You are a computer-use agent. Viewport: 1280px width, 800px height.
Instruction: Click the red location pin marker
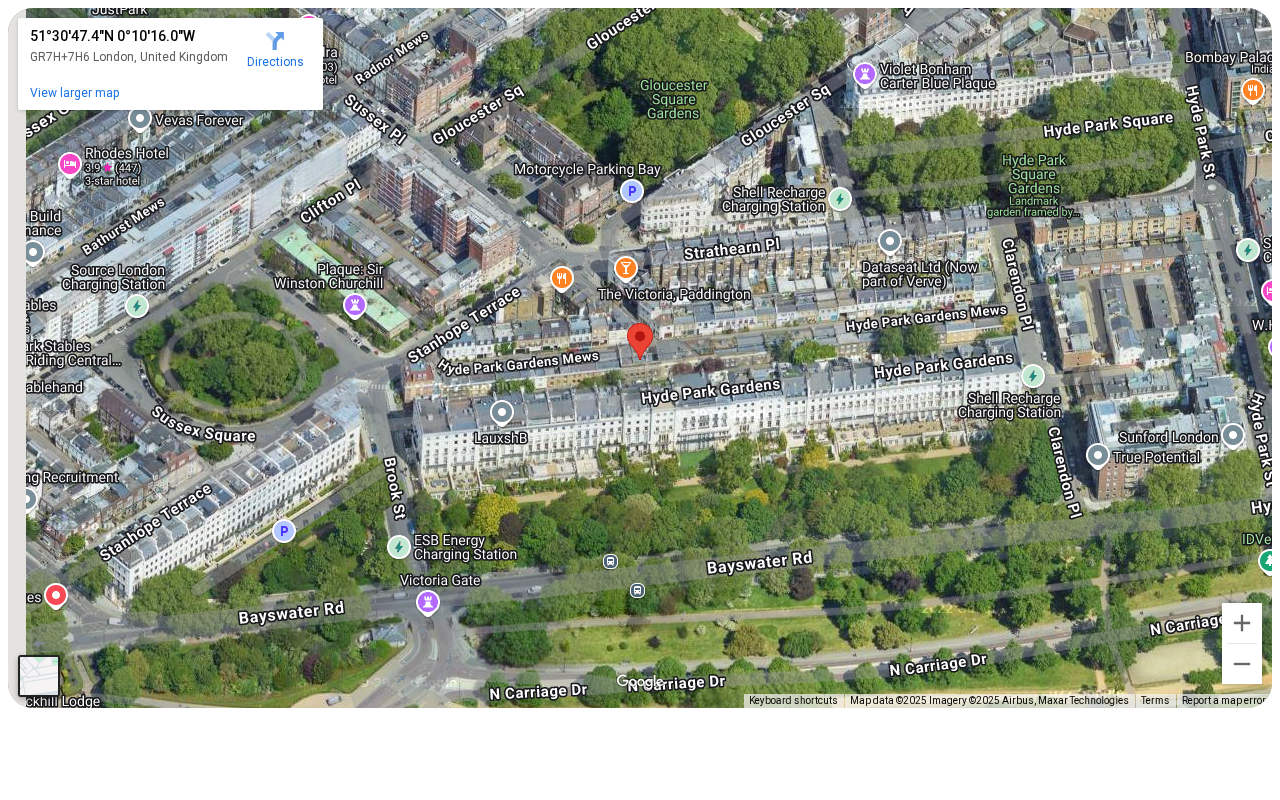640,341
